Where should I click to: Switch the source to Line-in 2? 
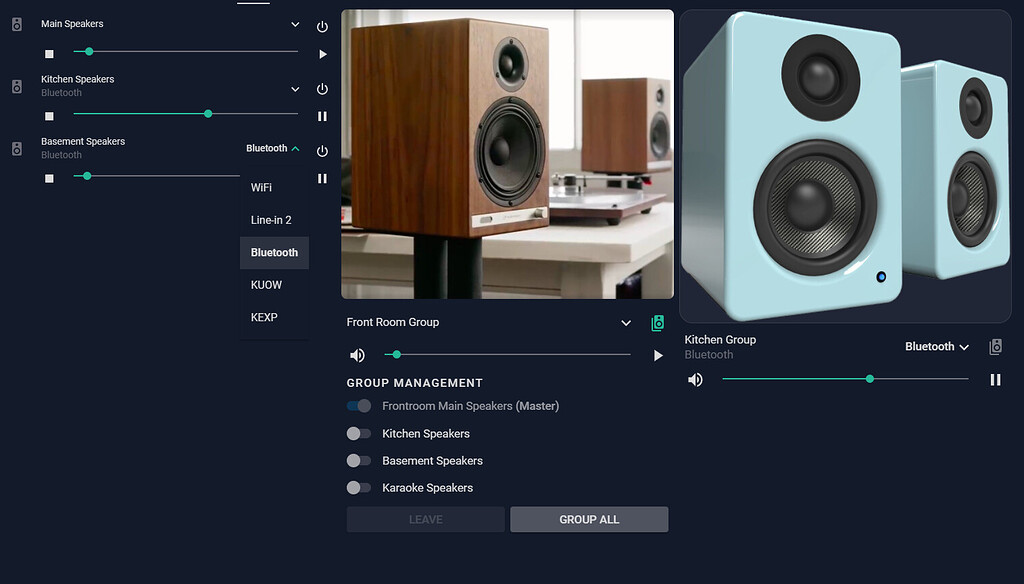pyautogui.click(x=270, y=219)
